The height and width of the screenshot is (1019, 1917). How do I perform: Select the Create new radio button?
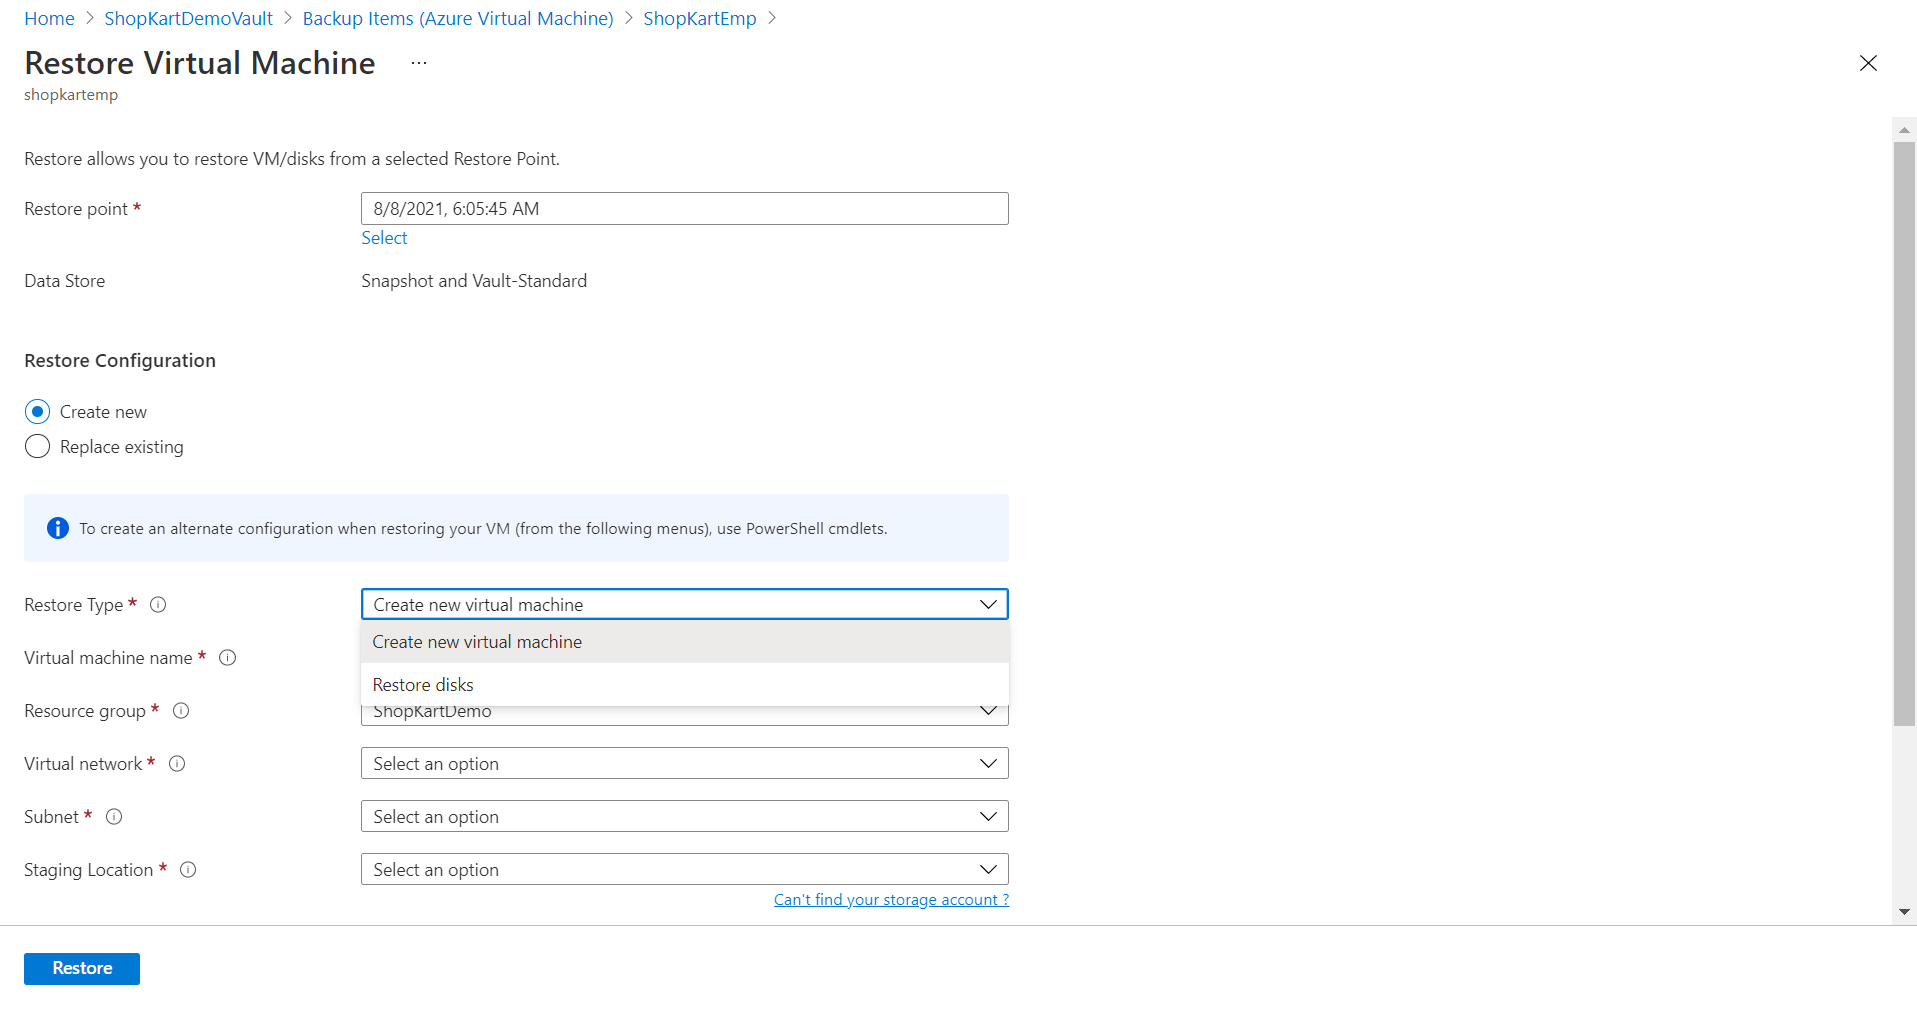37,412
